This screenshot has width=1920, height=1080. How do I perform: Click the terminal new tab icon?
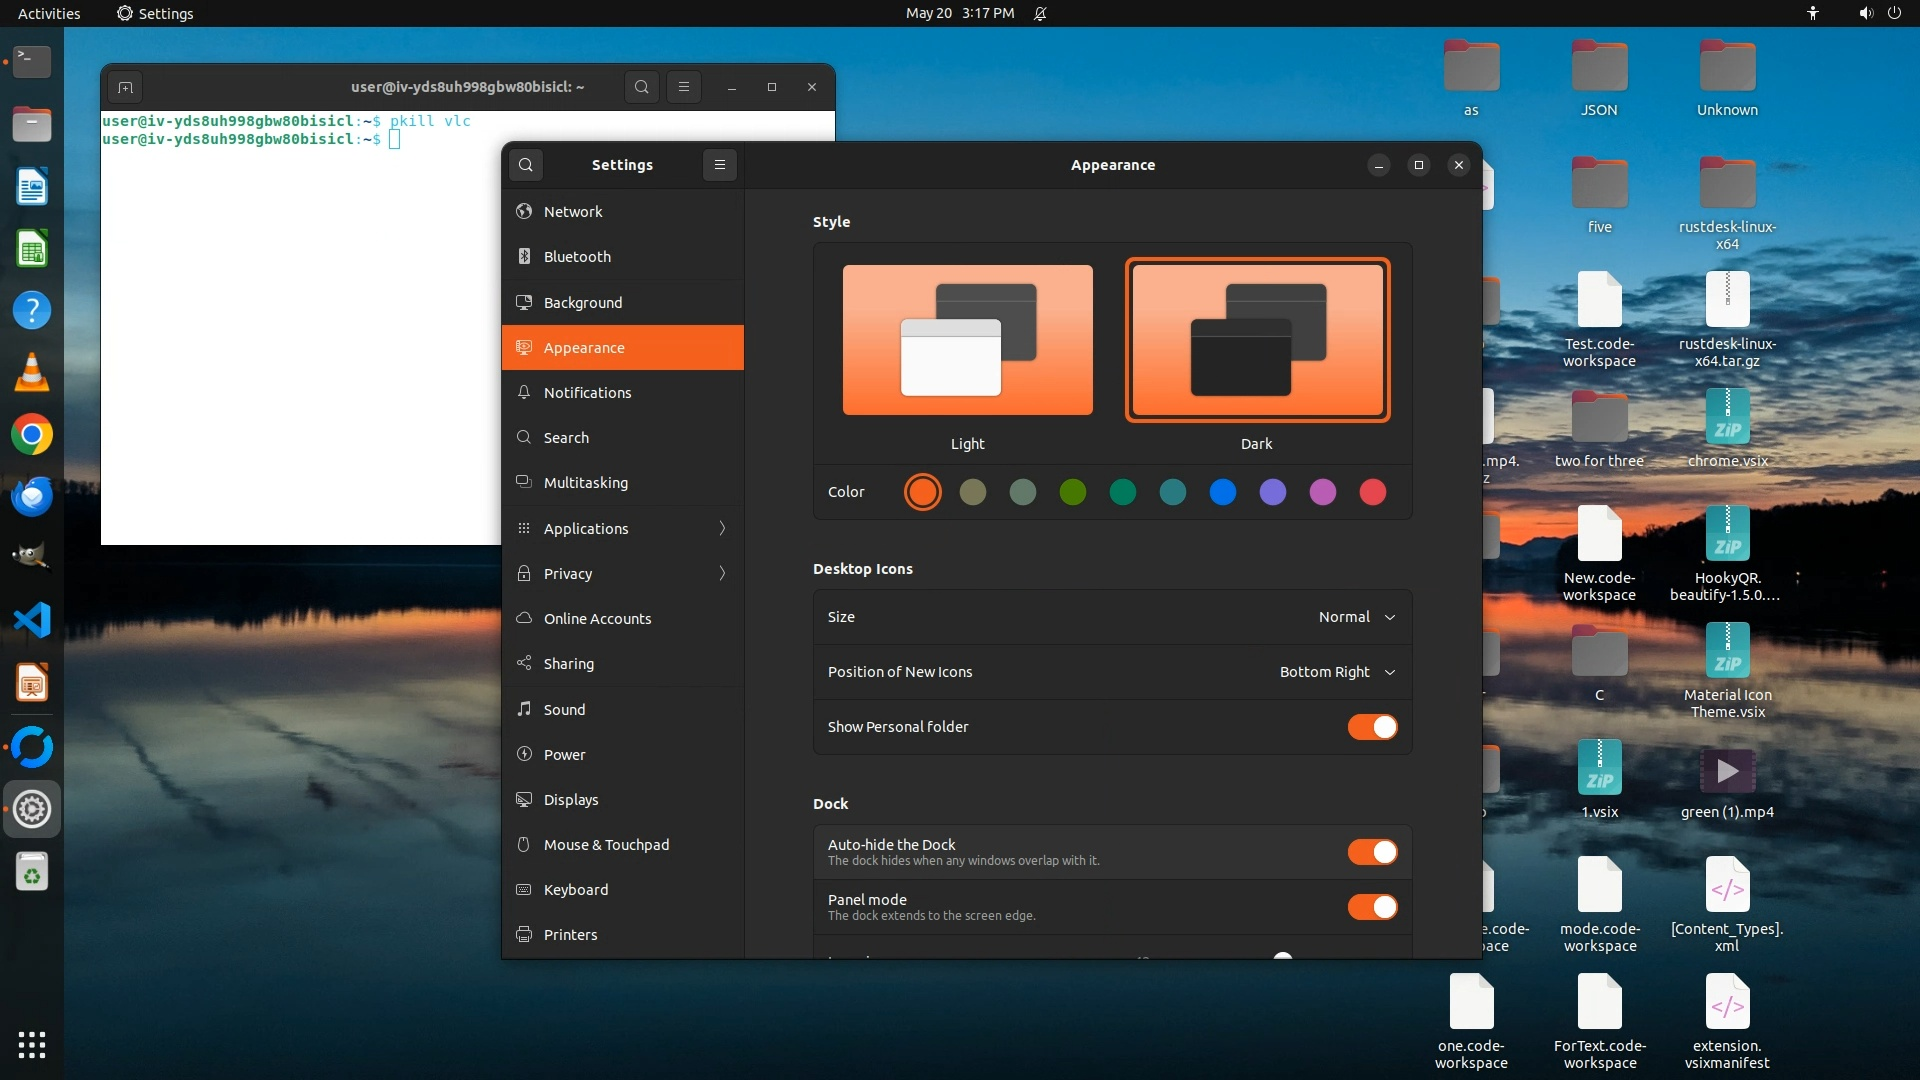click(125, 87)
